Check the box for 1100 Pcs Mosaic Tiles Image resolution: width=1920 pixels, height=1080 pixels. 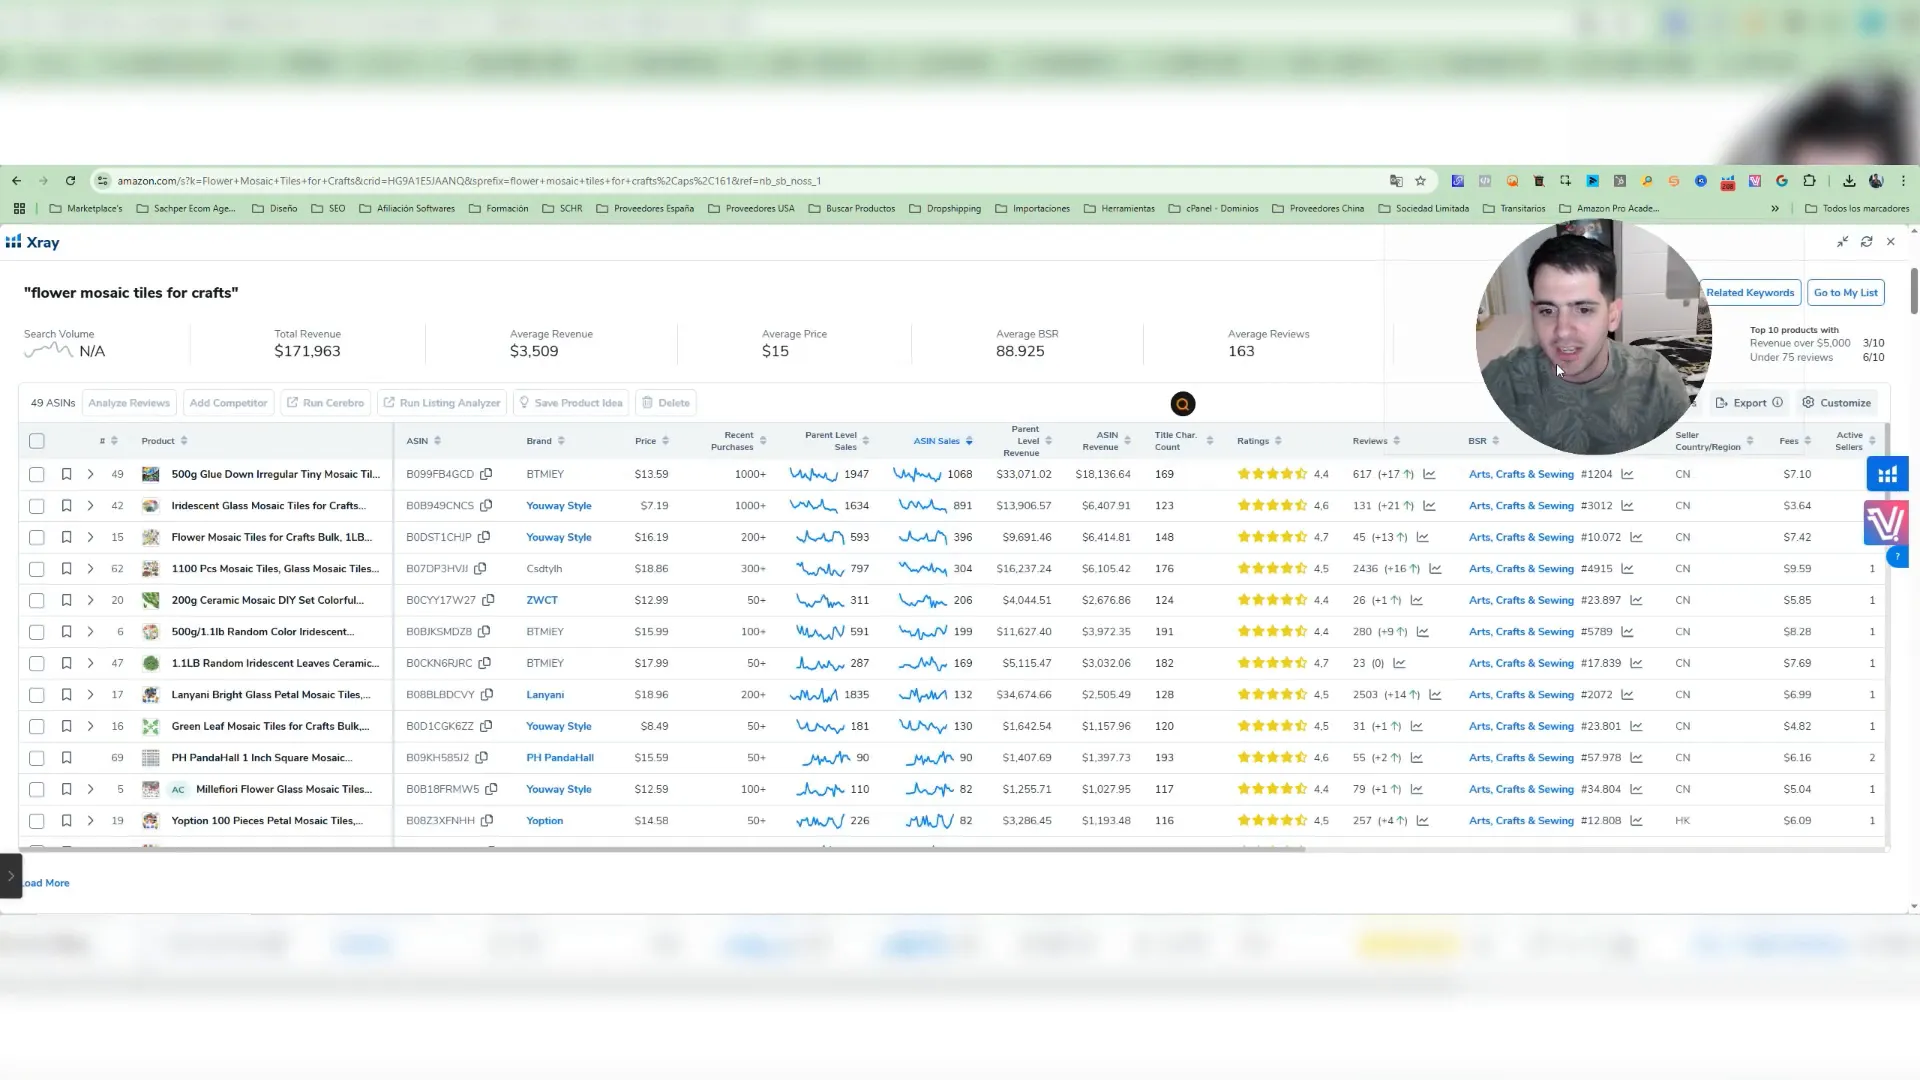pyautogui.click(x=37, y=569)
